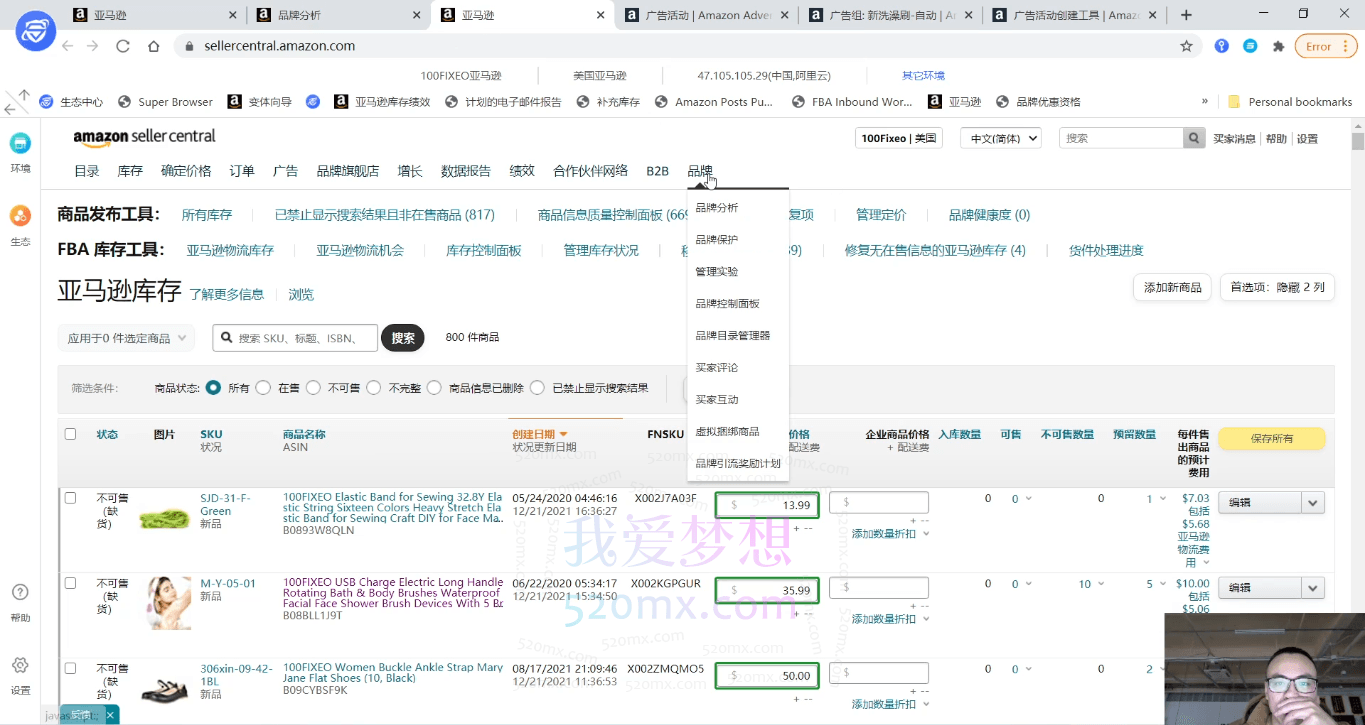The image size is (1365, 725).
Task: Click the 帮助 question mark sidebar icon
Action: 20,592
